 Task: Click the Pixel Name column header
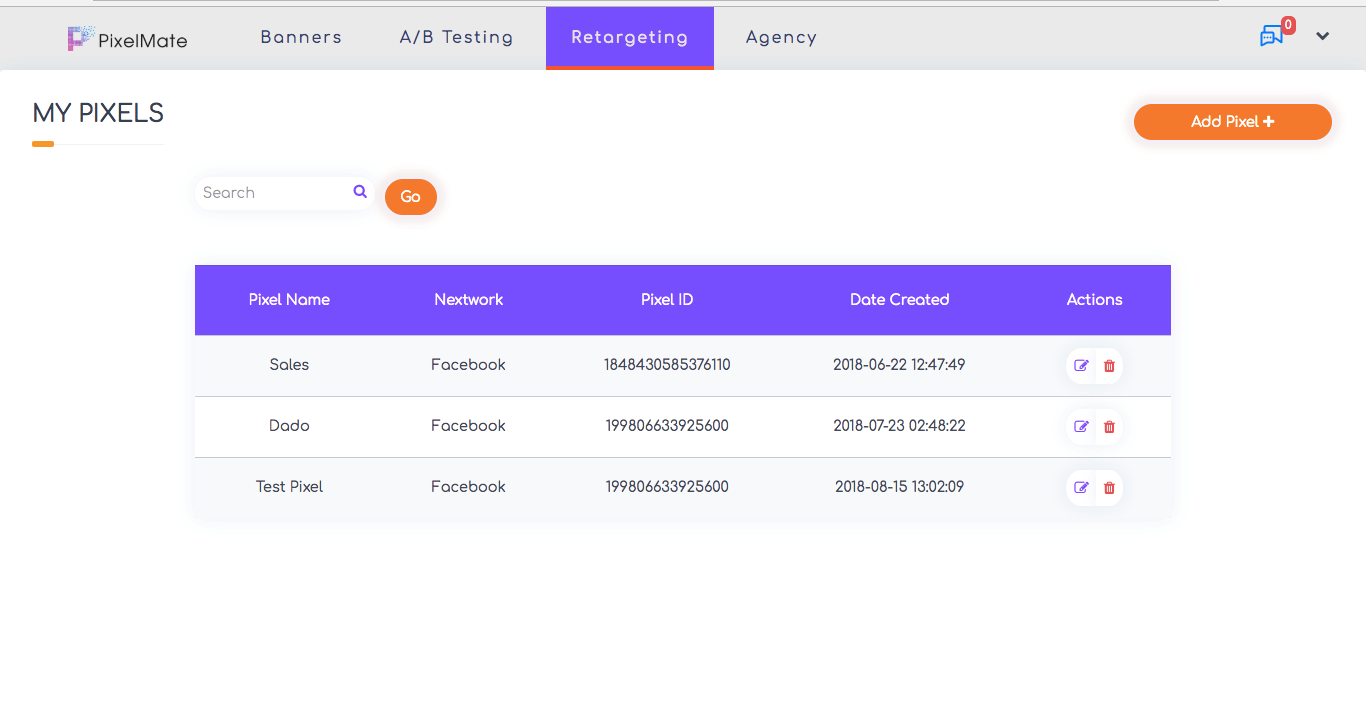tap(289, 300)
